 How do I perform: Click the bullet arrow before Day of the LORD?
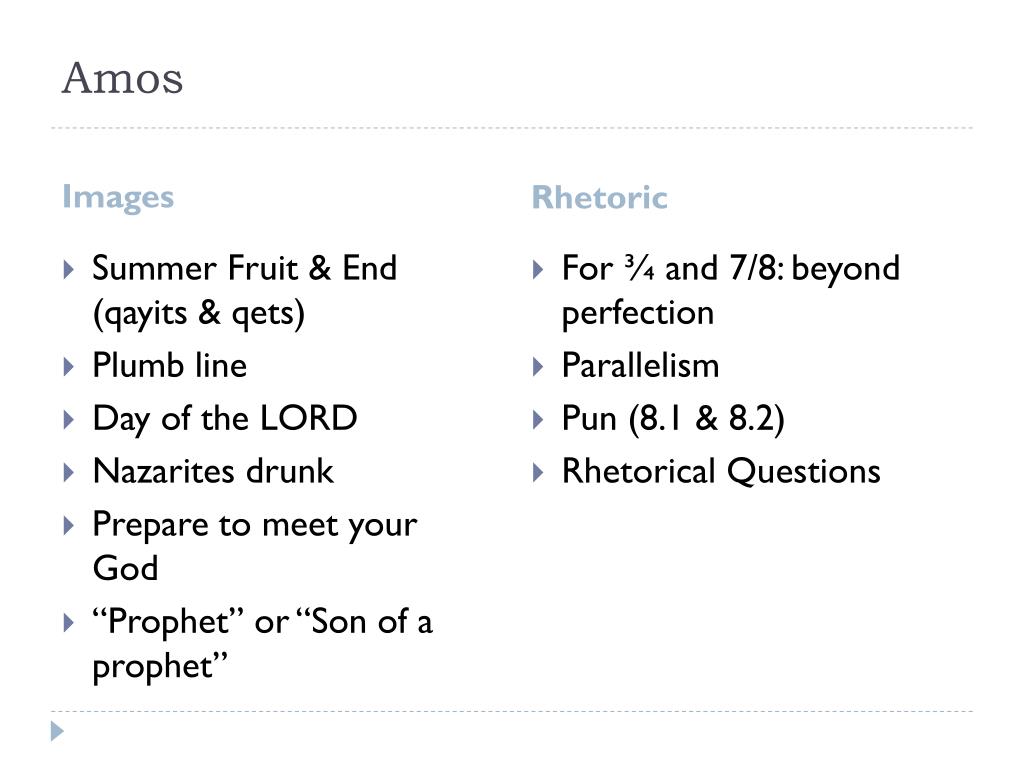pos(69,419)
